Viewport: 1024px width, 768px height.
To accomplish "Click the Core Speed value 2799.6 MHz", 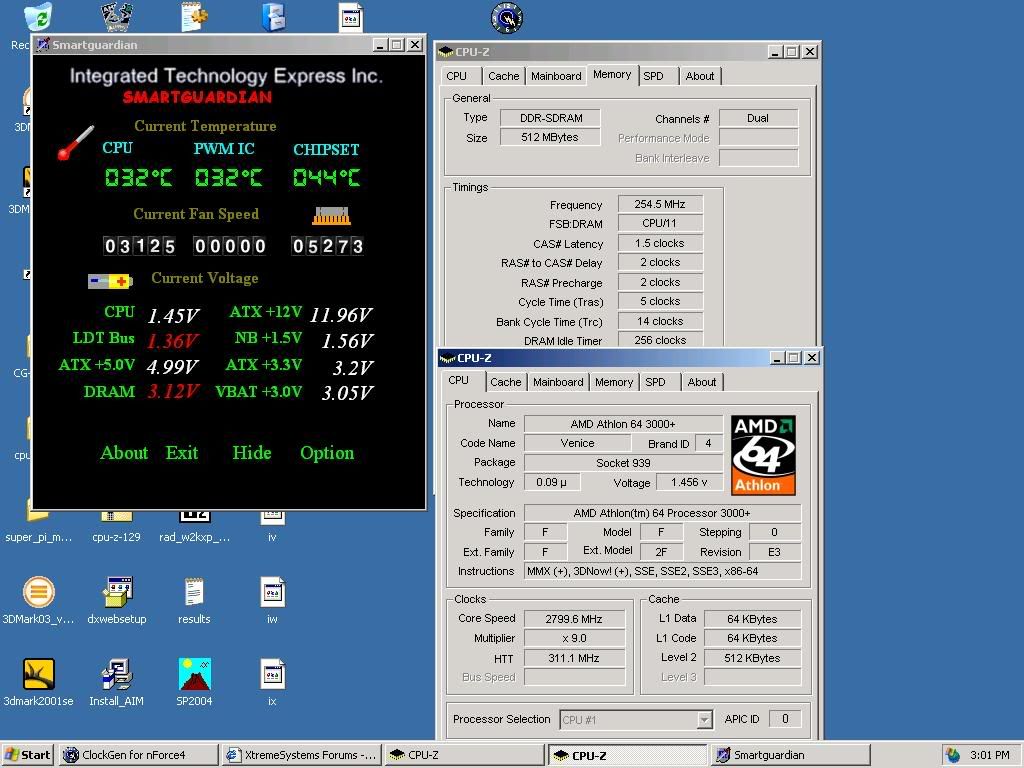I will (x=574, y=618).
